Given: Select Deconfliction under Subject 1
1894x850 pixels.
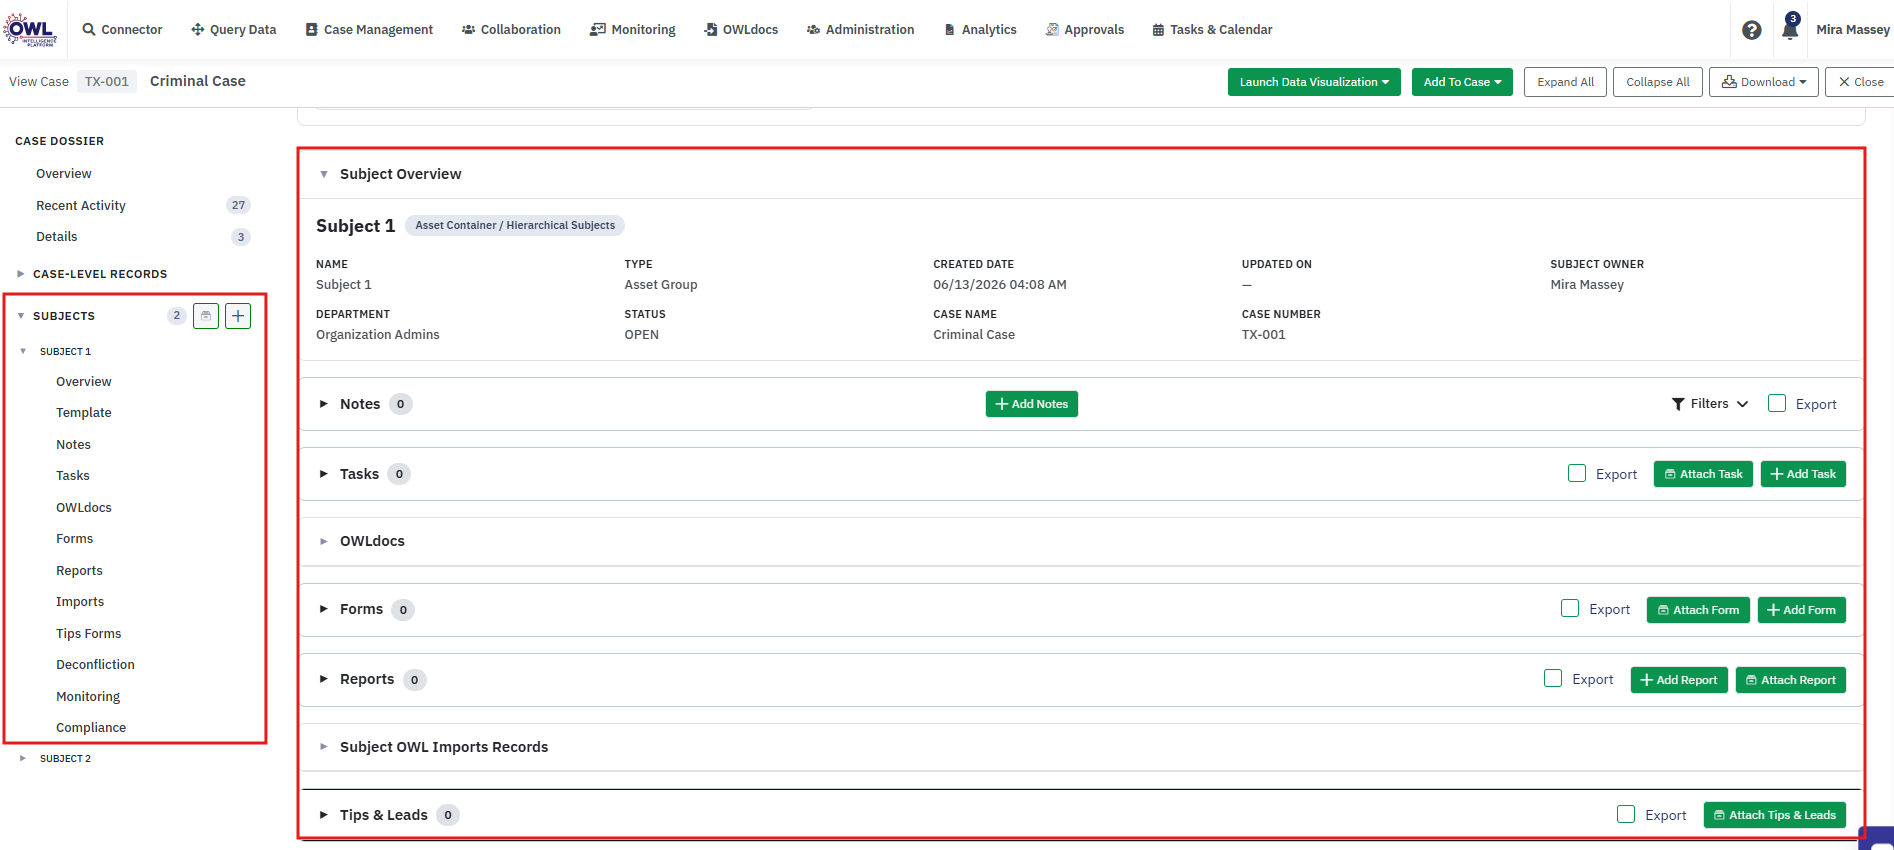Looking at the screenshot, I should pos(95,664).
